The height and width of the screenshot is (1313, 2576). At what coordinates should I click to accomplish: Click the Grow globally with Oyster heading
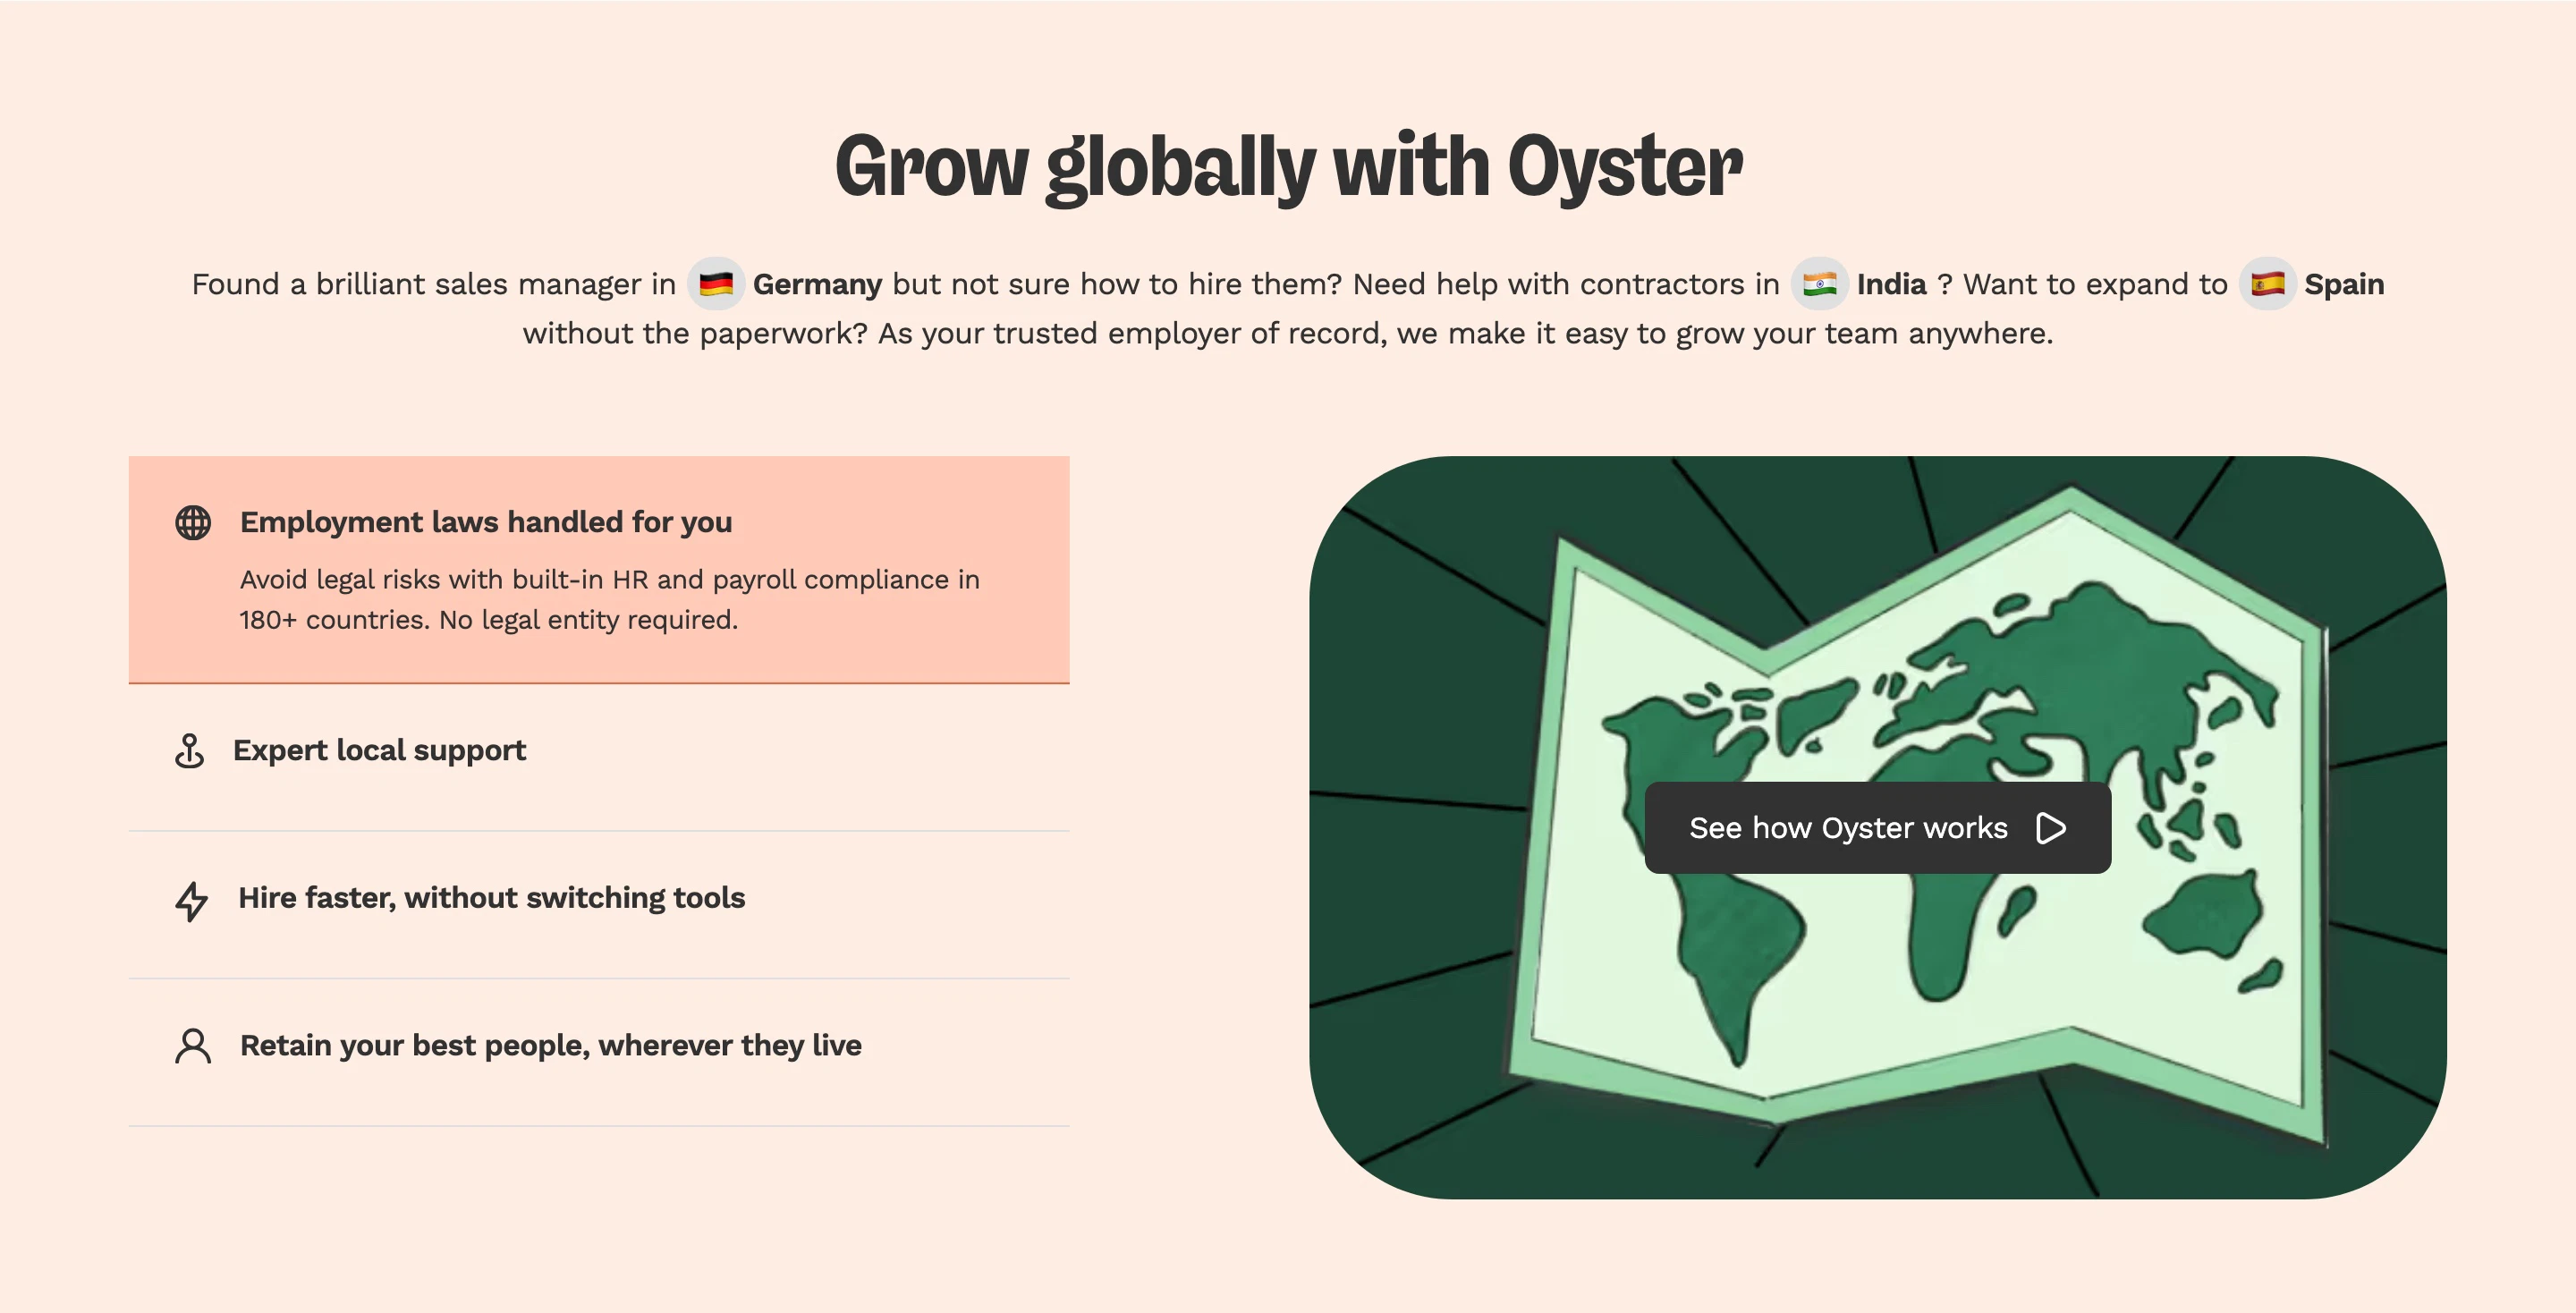coord(1288,167)
